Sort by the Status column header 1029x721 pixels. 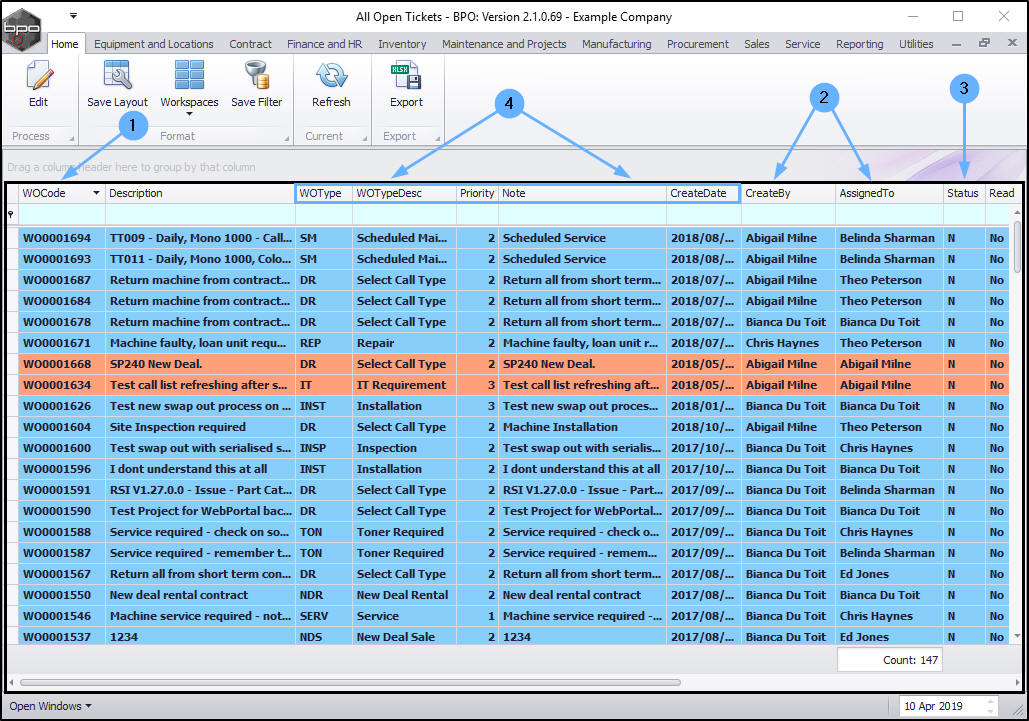[964, 193]
